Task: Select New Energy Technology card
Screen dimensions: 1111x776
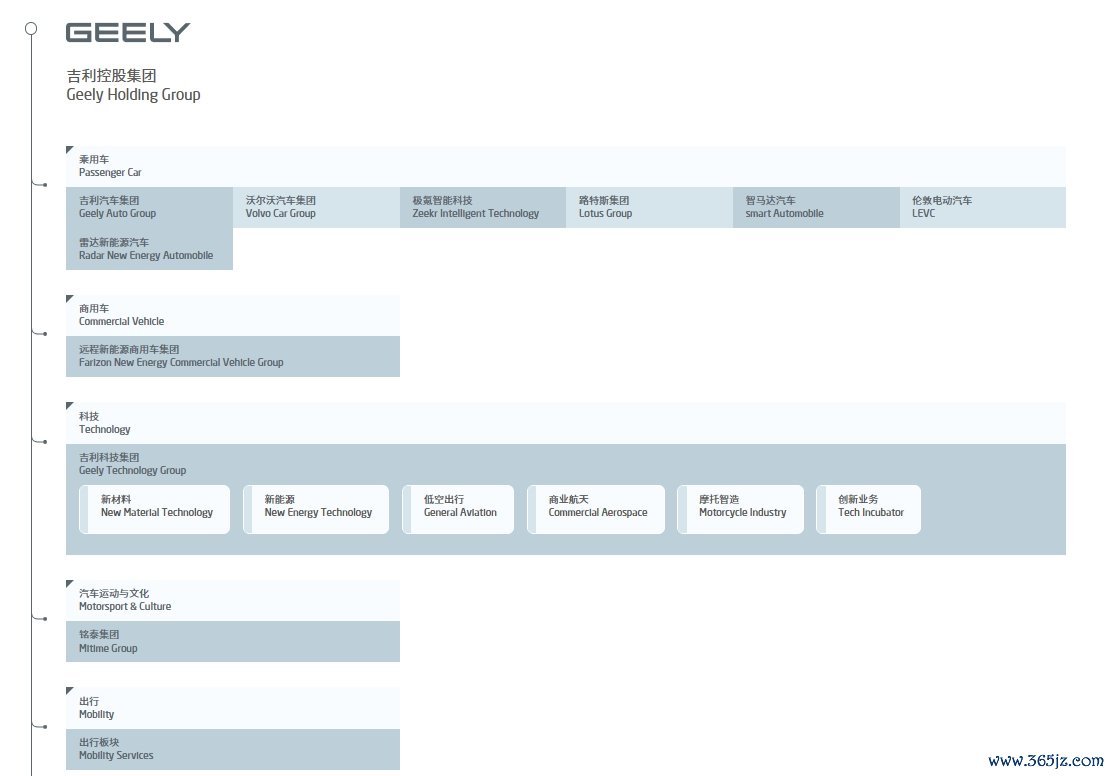Action: pyautogui.click(x=316, y=509)
